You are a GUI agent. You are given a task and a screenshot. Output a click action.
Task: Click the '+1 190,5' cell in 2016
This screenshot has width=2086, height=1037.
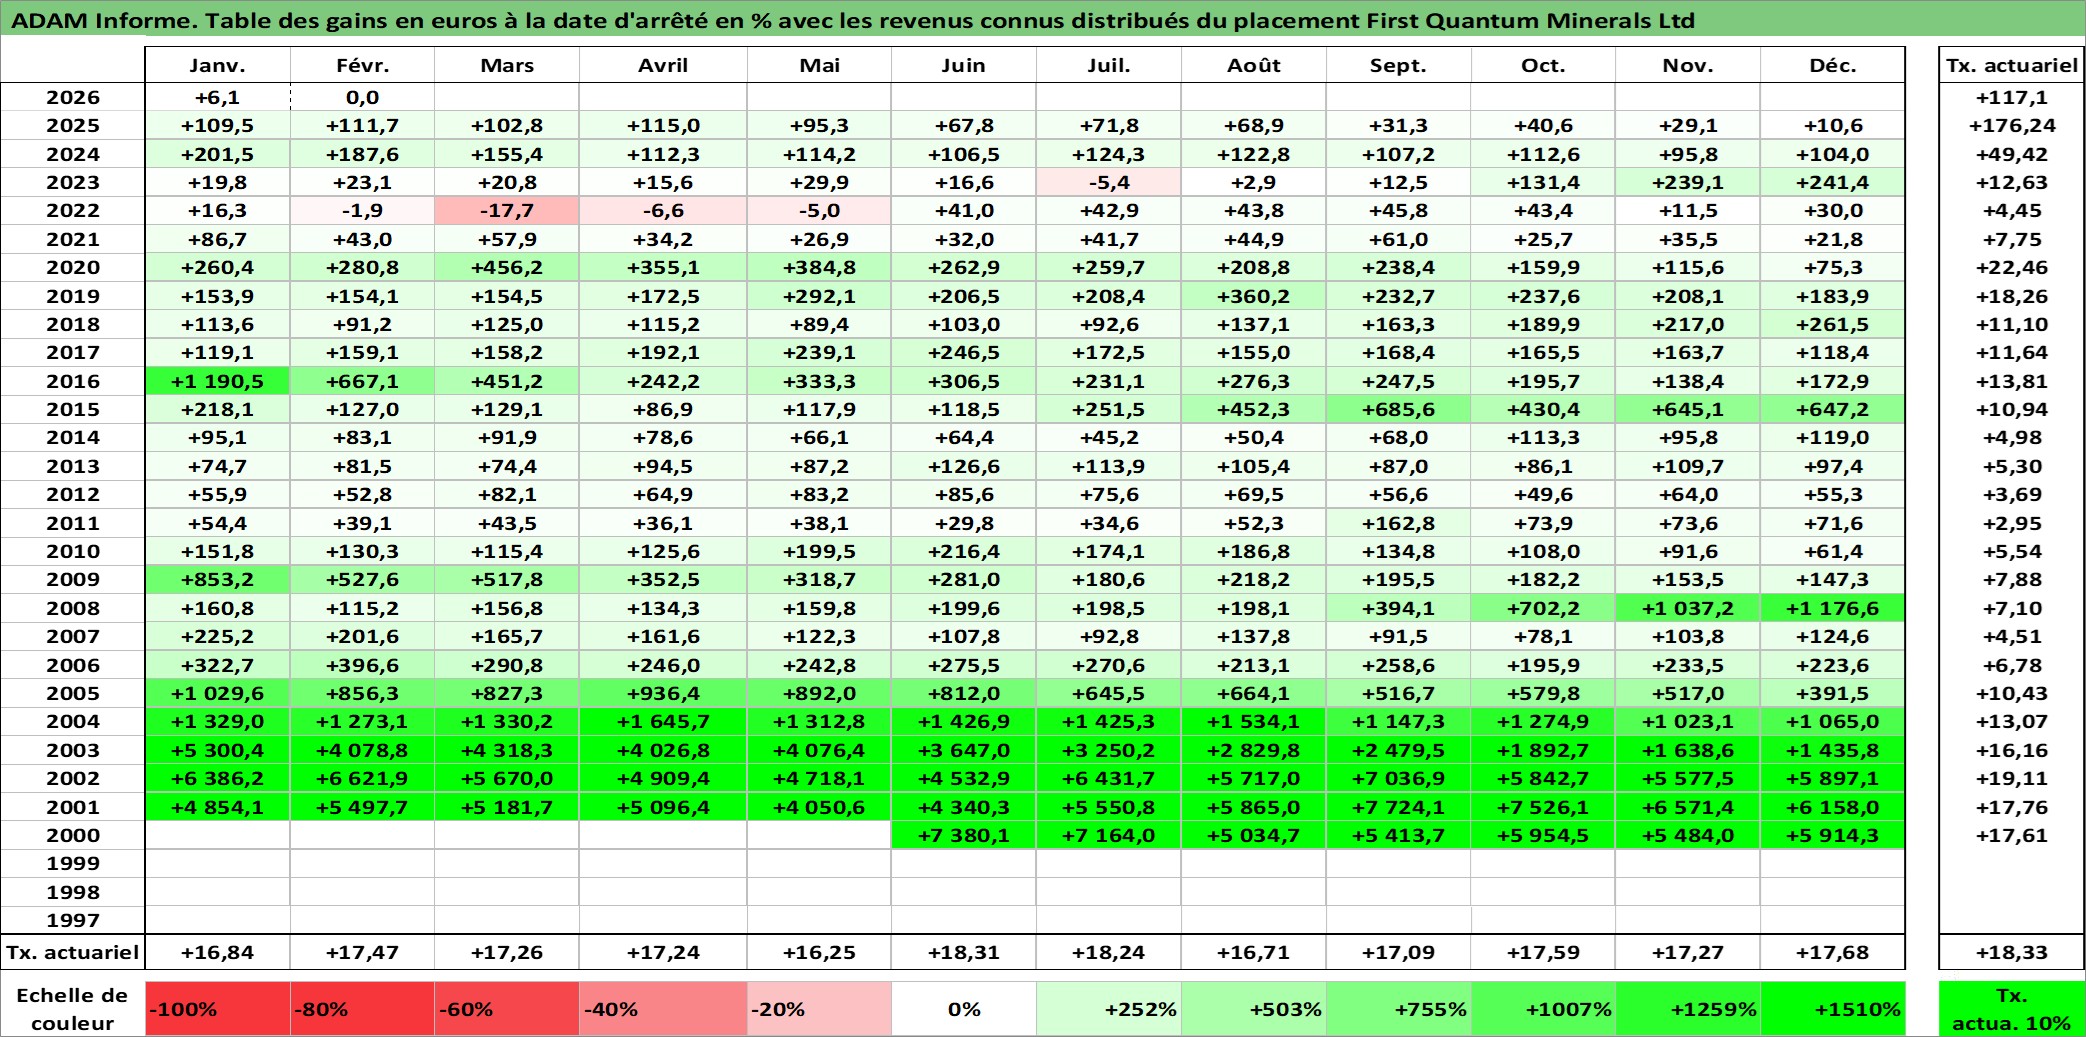218,381
